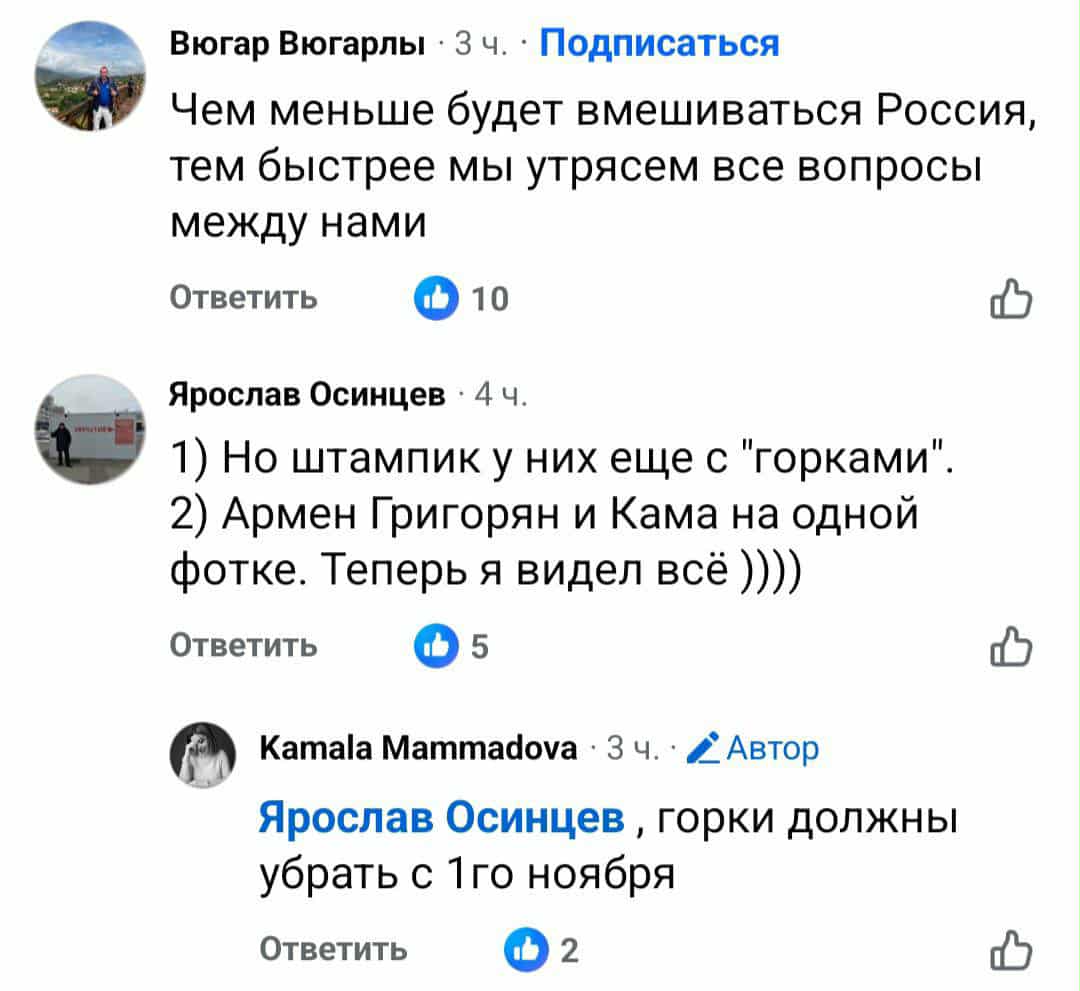The image size is (1080, 991).
Task: Open blue like reactions showing 5
Action: 431,647
